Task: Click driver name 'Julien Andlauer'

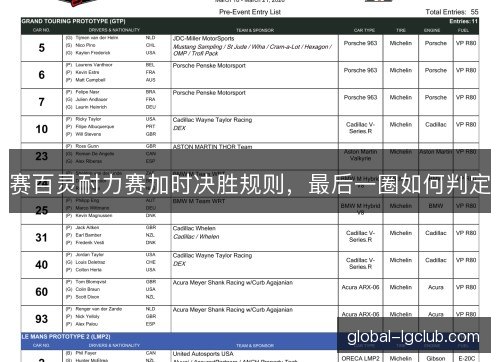Action: tap(91, 99)
